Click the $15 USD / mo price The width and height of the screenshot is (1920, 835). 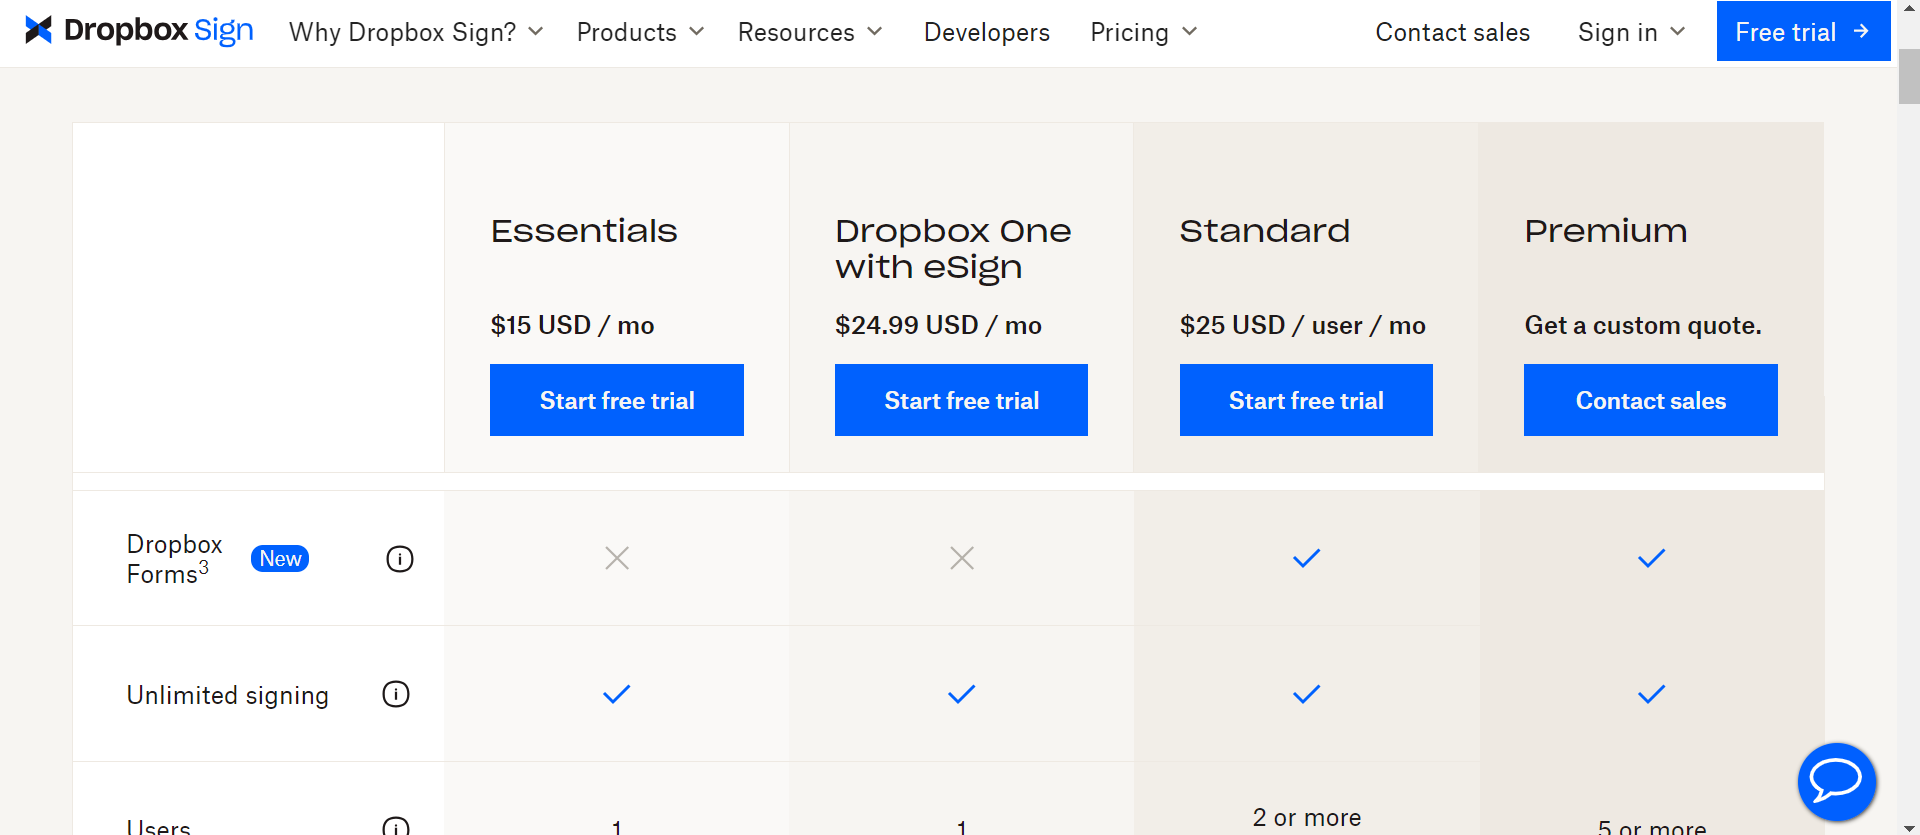click(572, 325)
